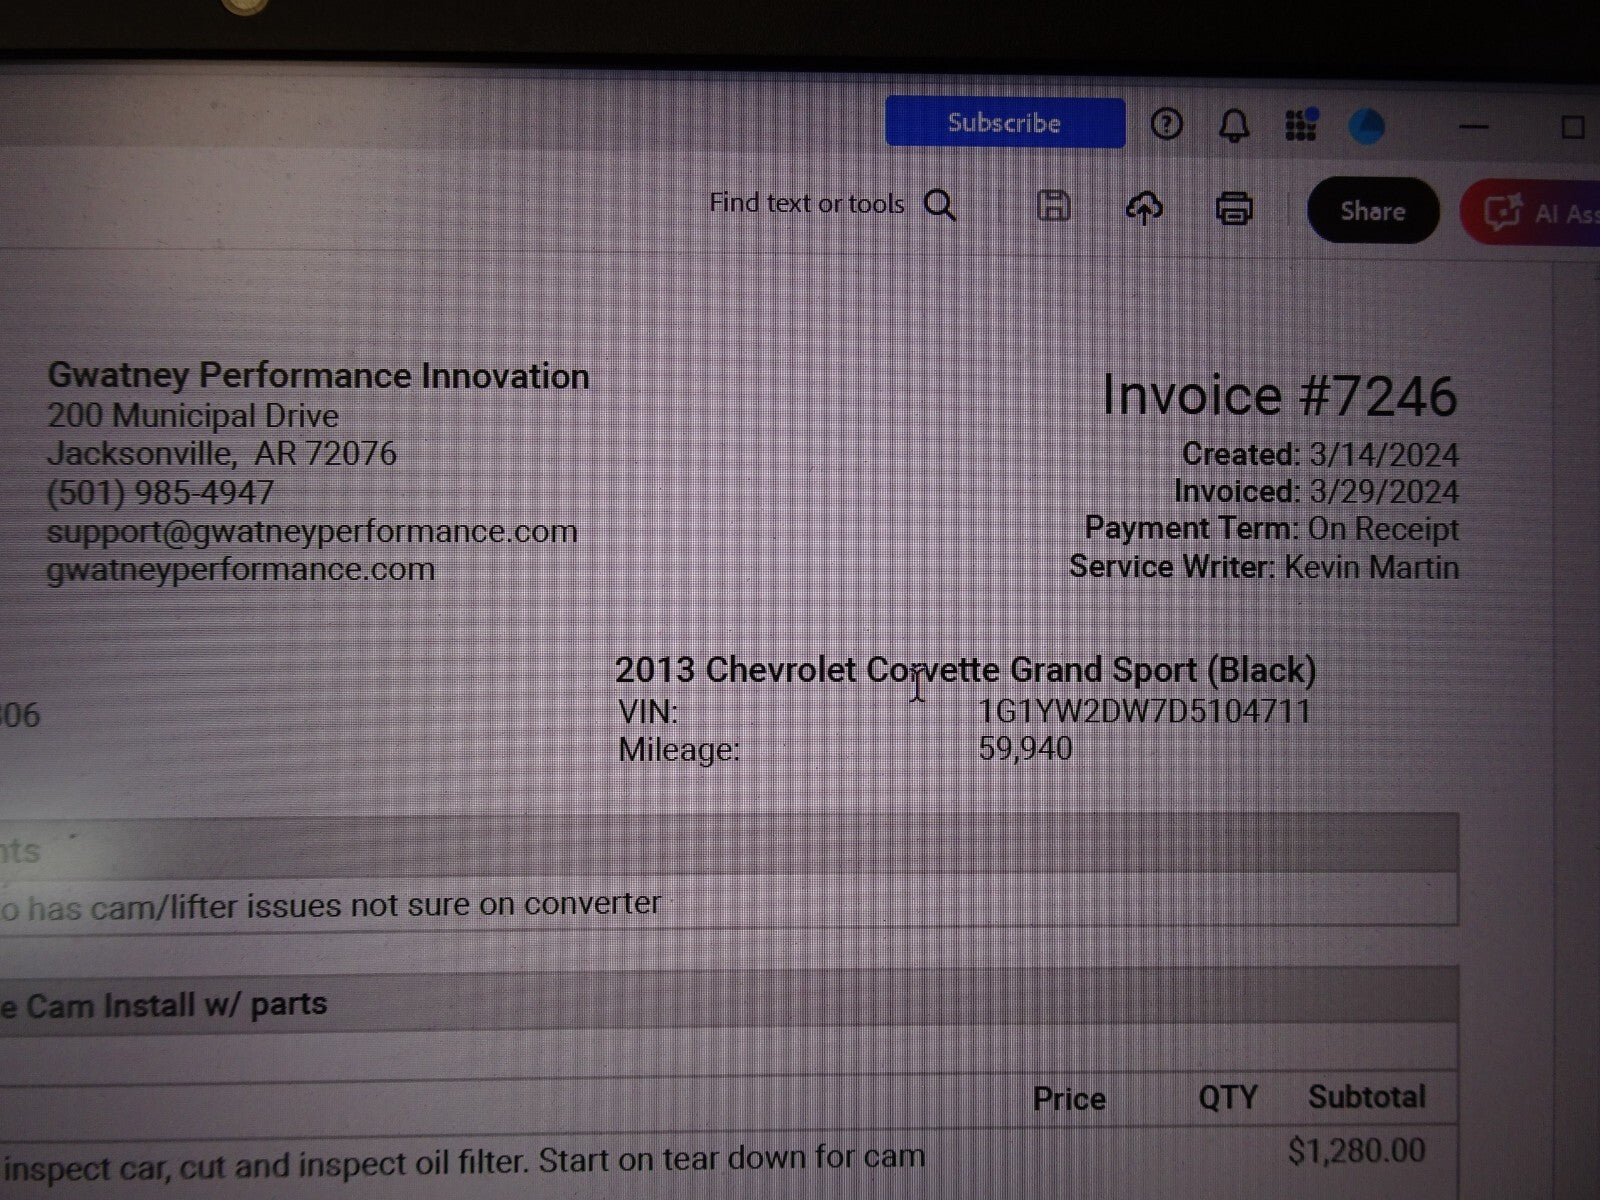This screenshot has width=1600, height=1200.
Task: Maximize the Acrobat window
Action: click(x=1572, y=127)
